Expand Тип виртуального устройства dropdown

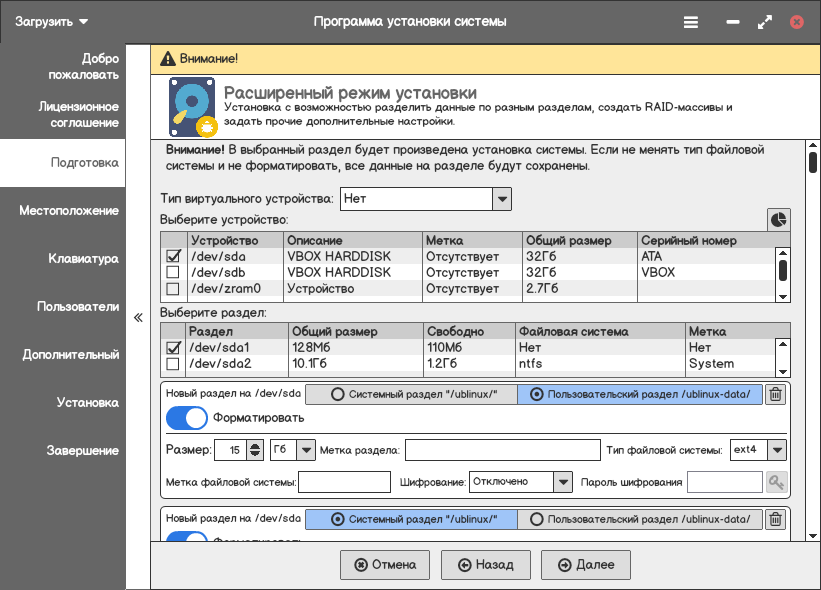coord(502,199)
